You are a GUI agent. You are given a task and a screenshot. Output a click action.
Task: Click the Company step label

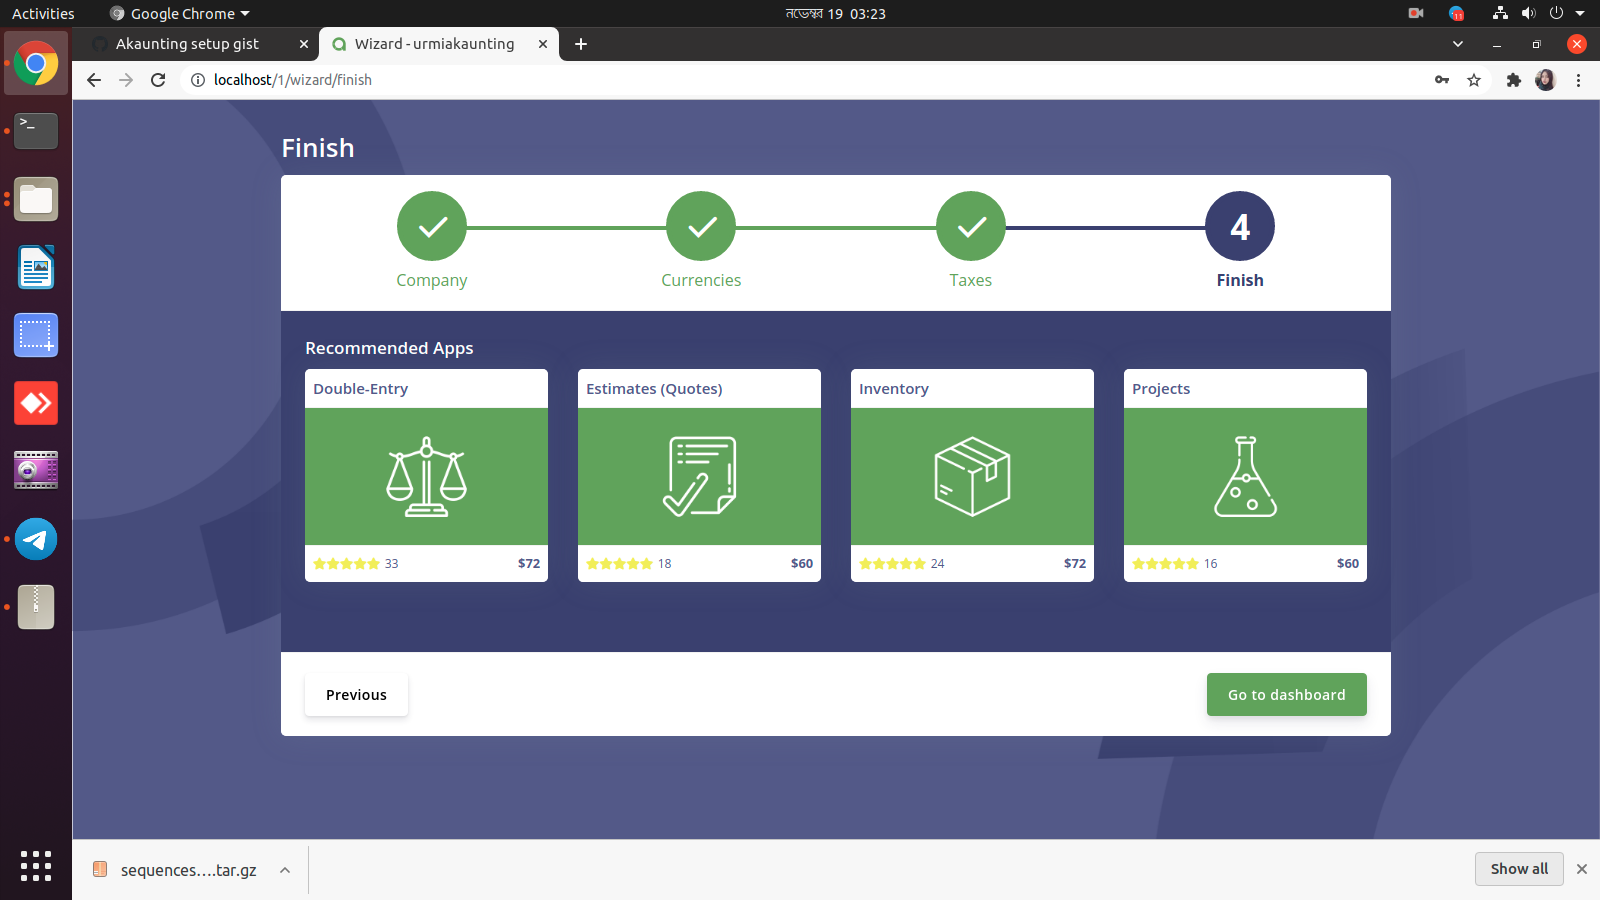pos(432,280)
